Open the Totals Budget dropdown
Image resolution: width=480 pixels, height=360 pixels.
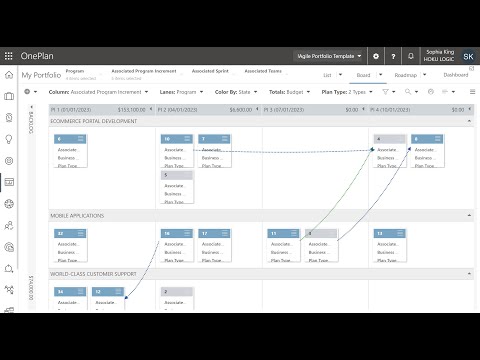pyautogui.click(x=289, y=92)
